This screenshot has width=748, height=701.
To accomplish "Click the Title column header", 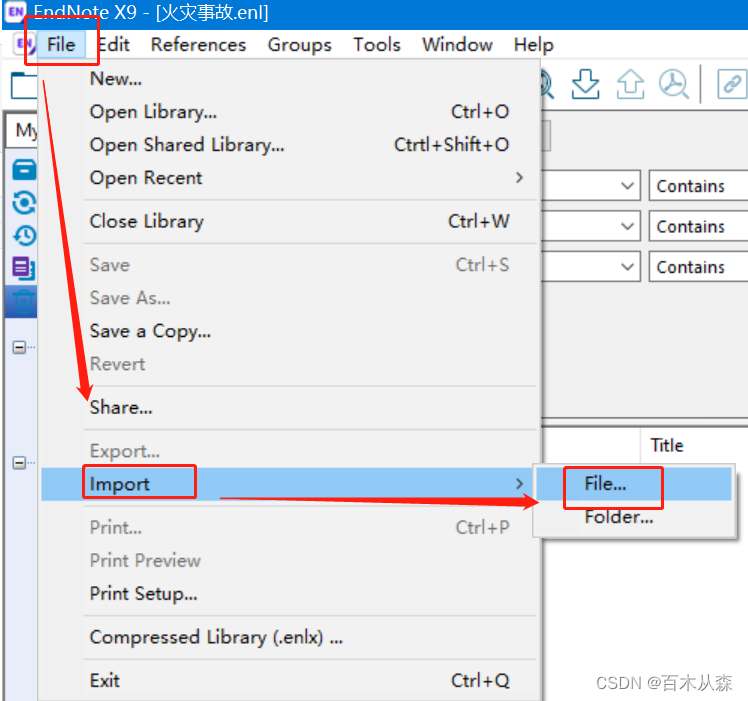I will (x=667, y=445).
